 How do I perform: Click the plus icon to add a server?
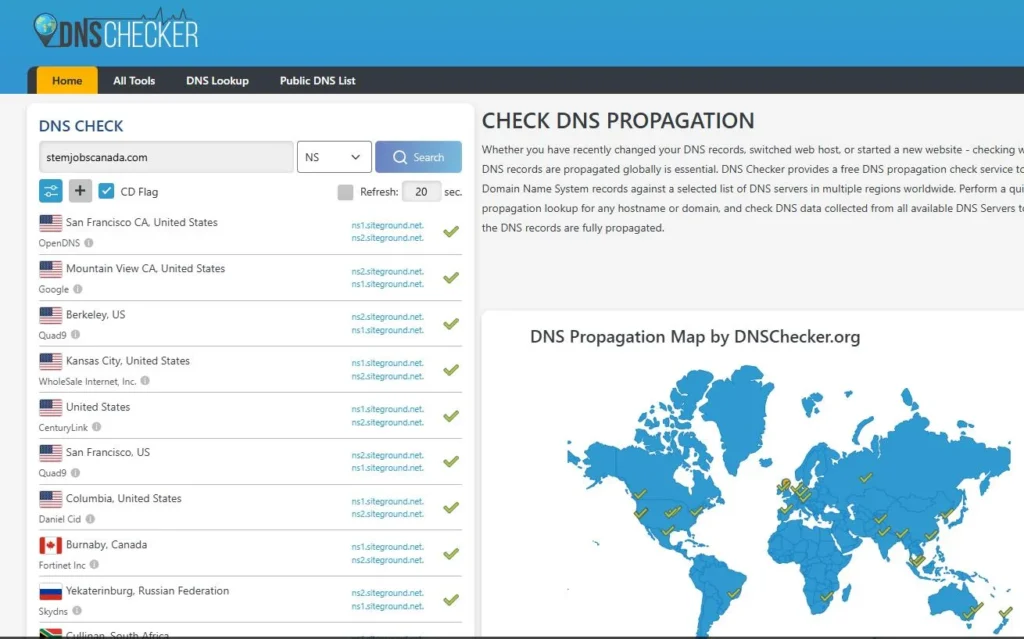pyautogui.click(x=80, y=191)
